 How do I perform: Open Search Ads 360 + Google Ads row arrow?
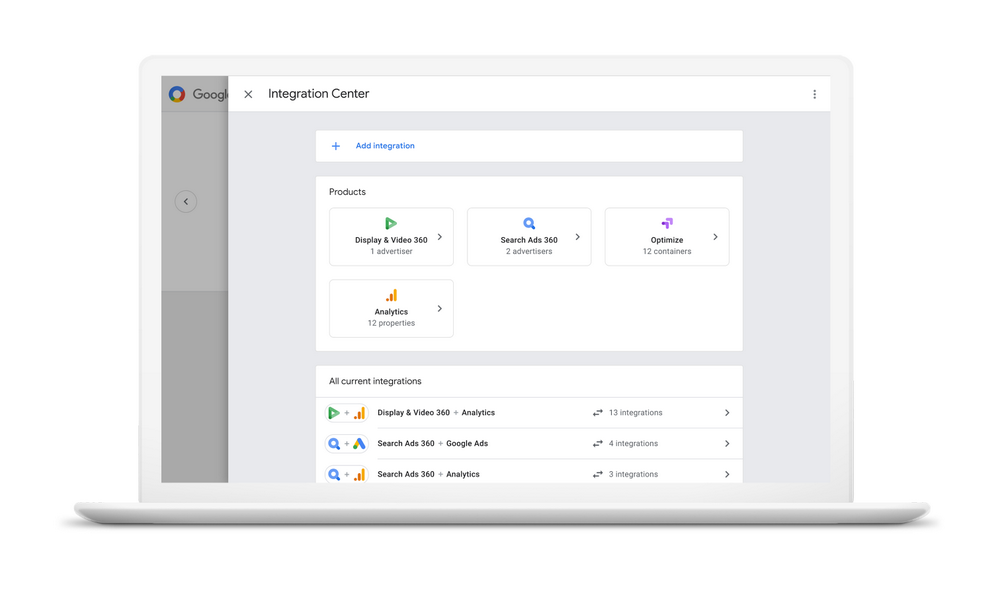(x=727, y=444)
